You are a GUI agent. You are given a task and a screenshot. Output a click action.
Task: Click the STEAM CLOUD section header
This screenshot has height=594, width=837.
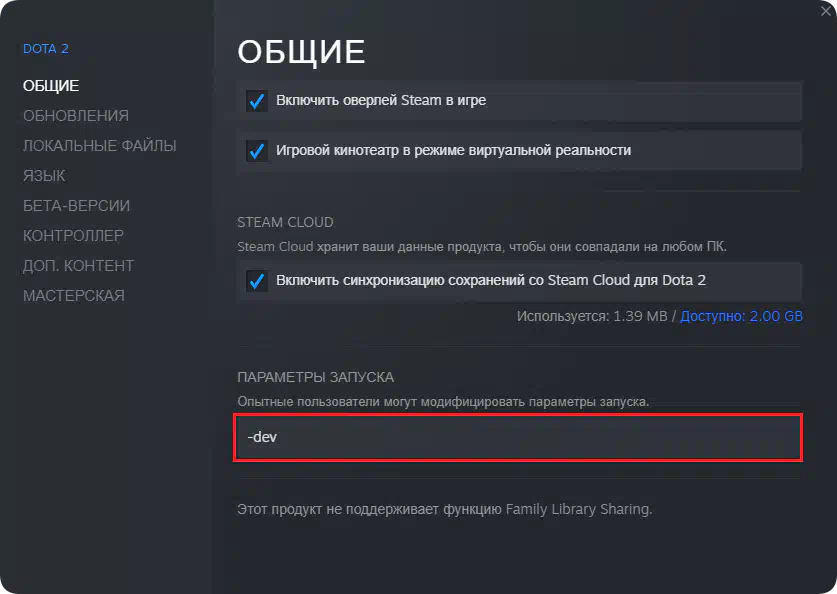click(285, 222)
